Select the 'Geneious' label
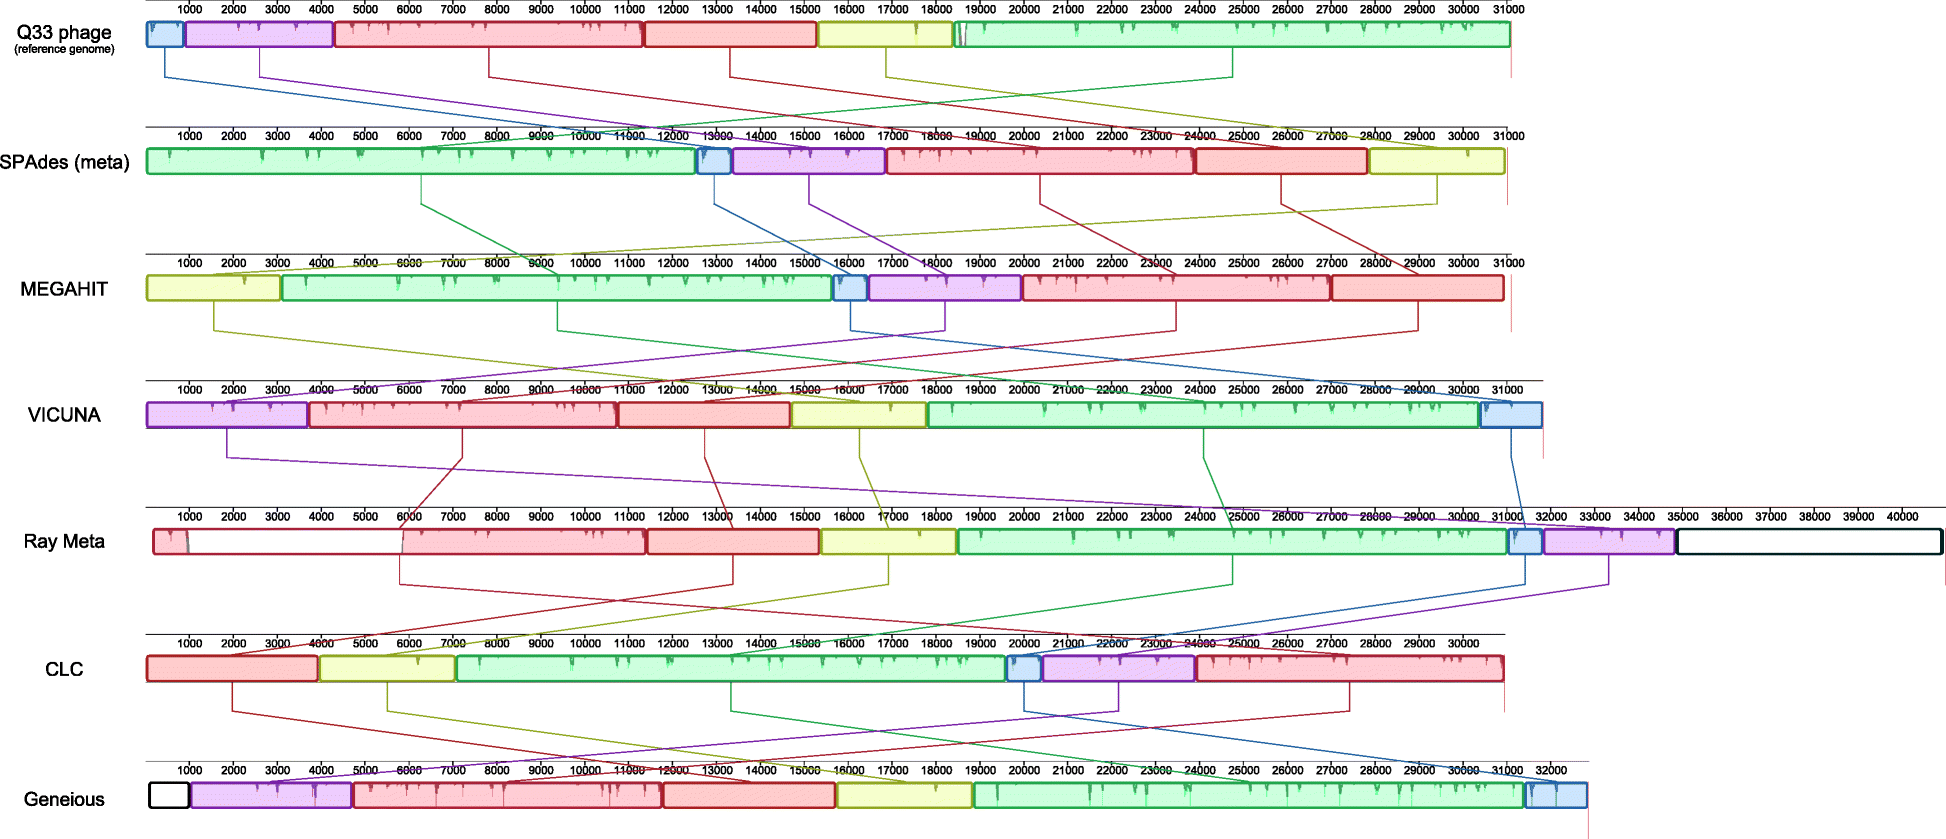The height and width of the screenshot is (839, 1946). tap(64, 799)
